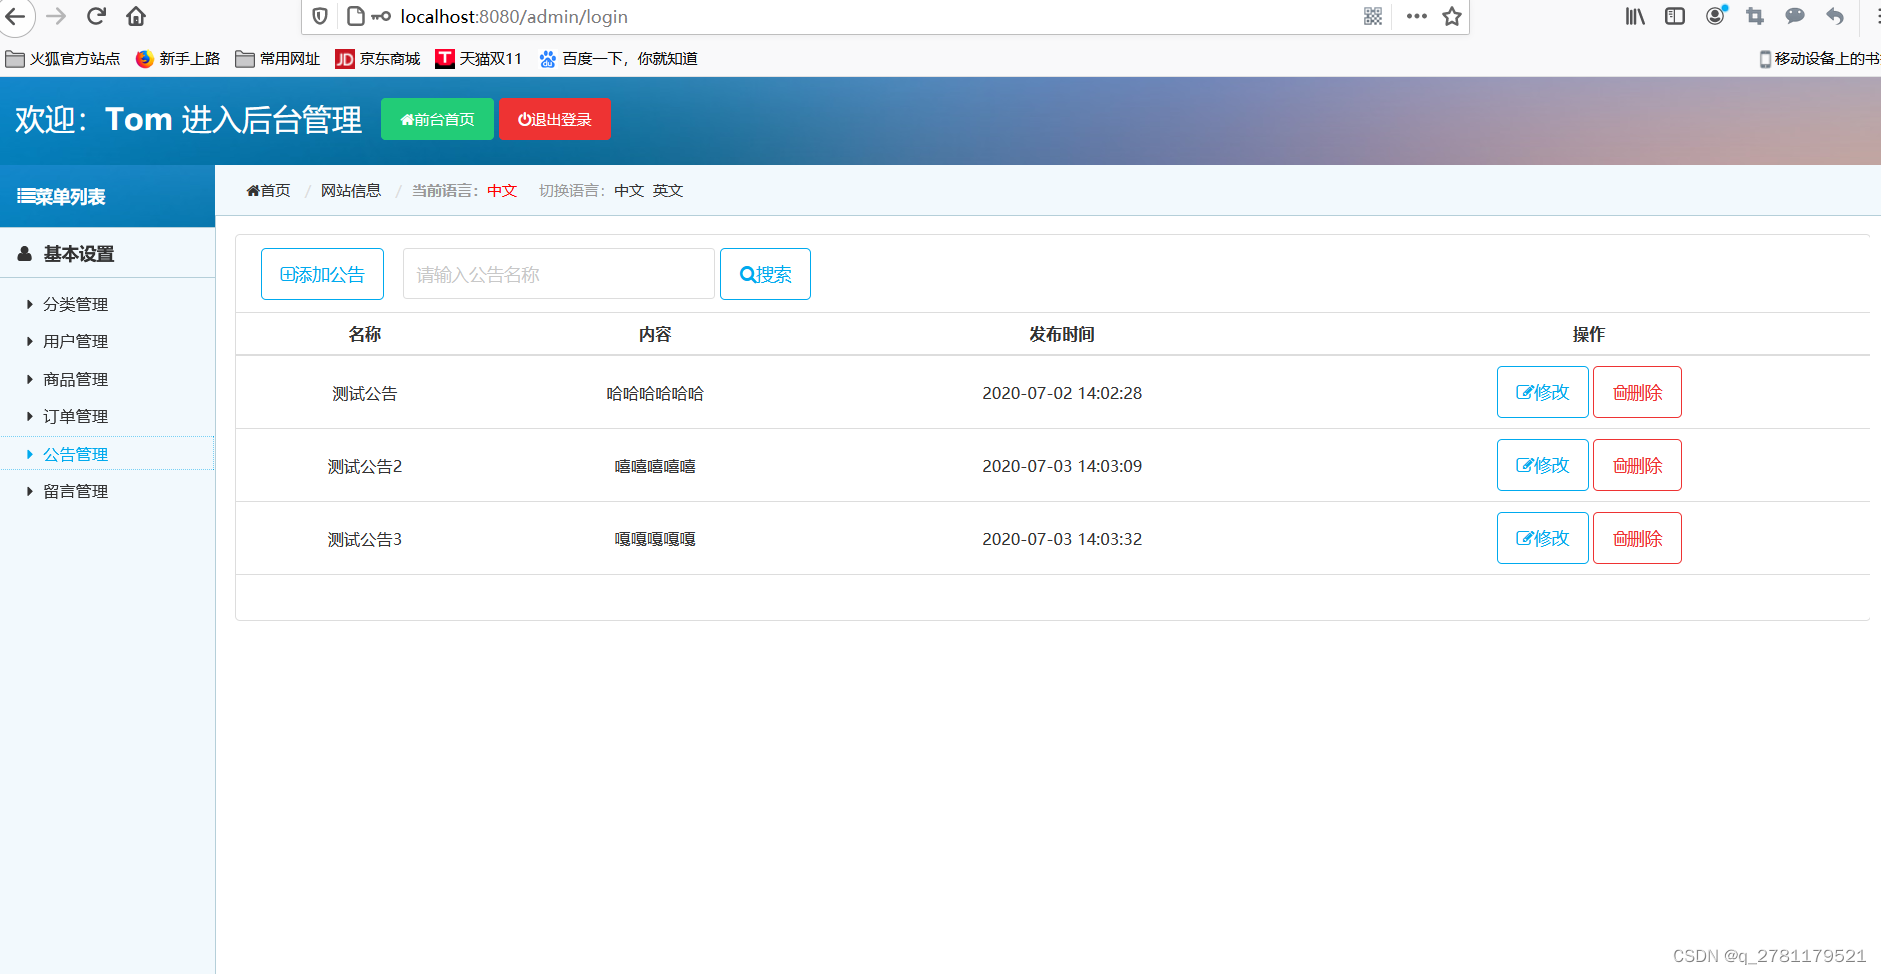Click the green 前台首页 button
Image resolution: width=1881 pixels, height=974 pixels.
[437, 119]
